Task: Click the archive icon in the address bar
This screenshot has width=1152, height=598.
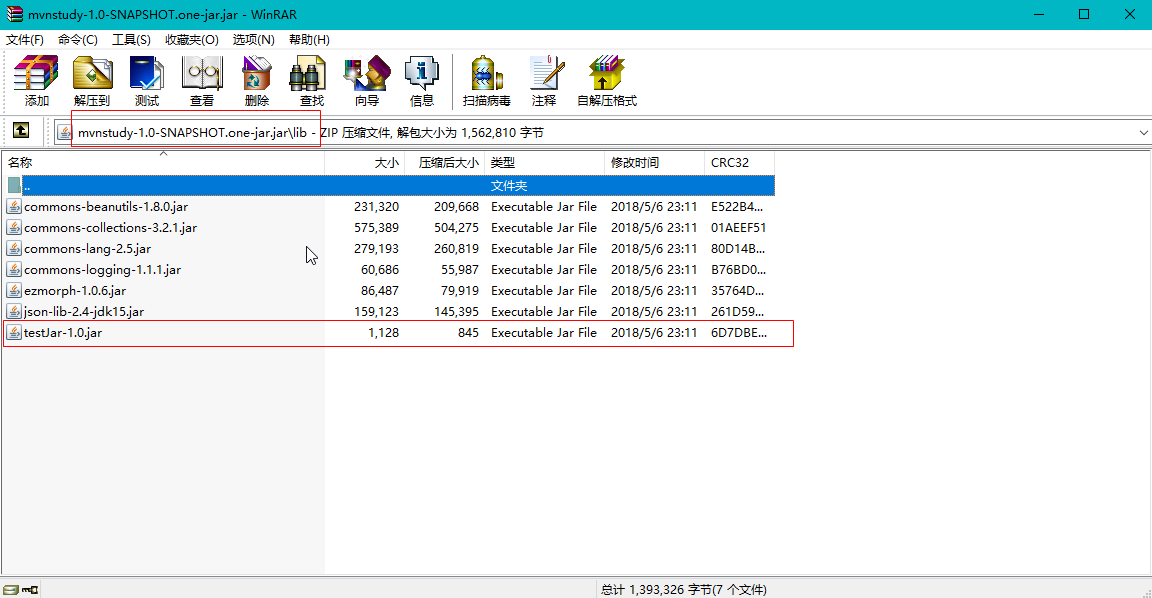Action: [65, 132]
